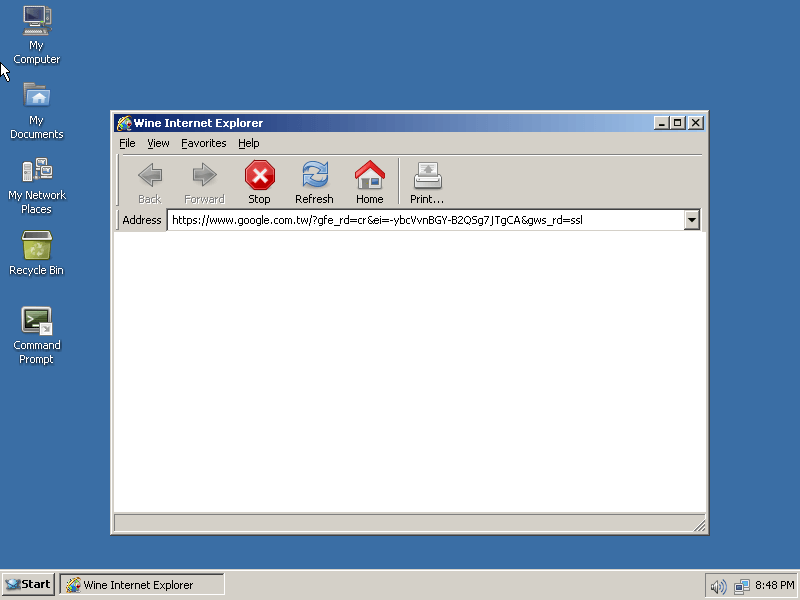Go to the Home page
The image size is (800, 600).
point(369,183)
